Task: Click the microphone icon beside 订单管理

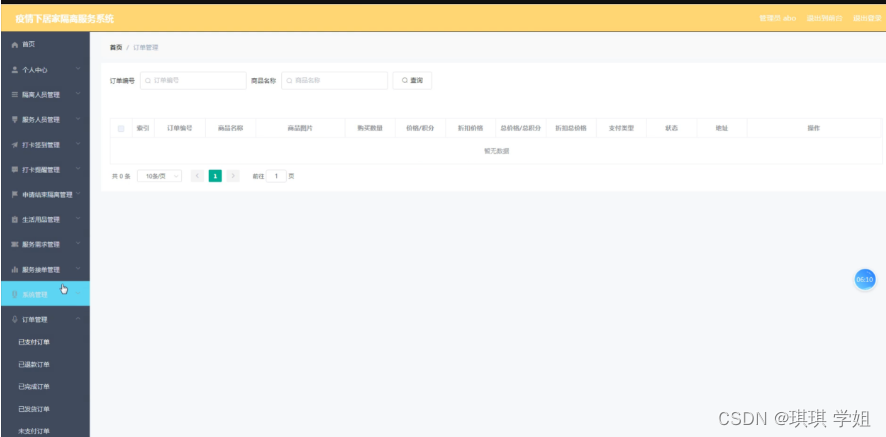Action: 15,319
